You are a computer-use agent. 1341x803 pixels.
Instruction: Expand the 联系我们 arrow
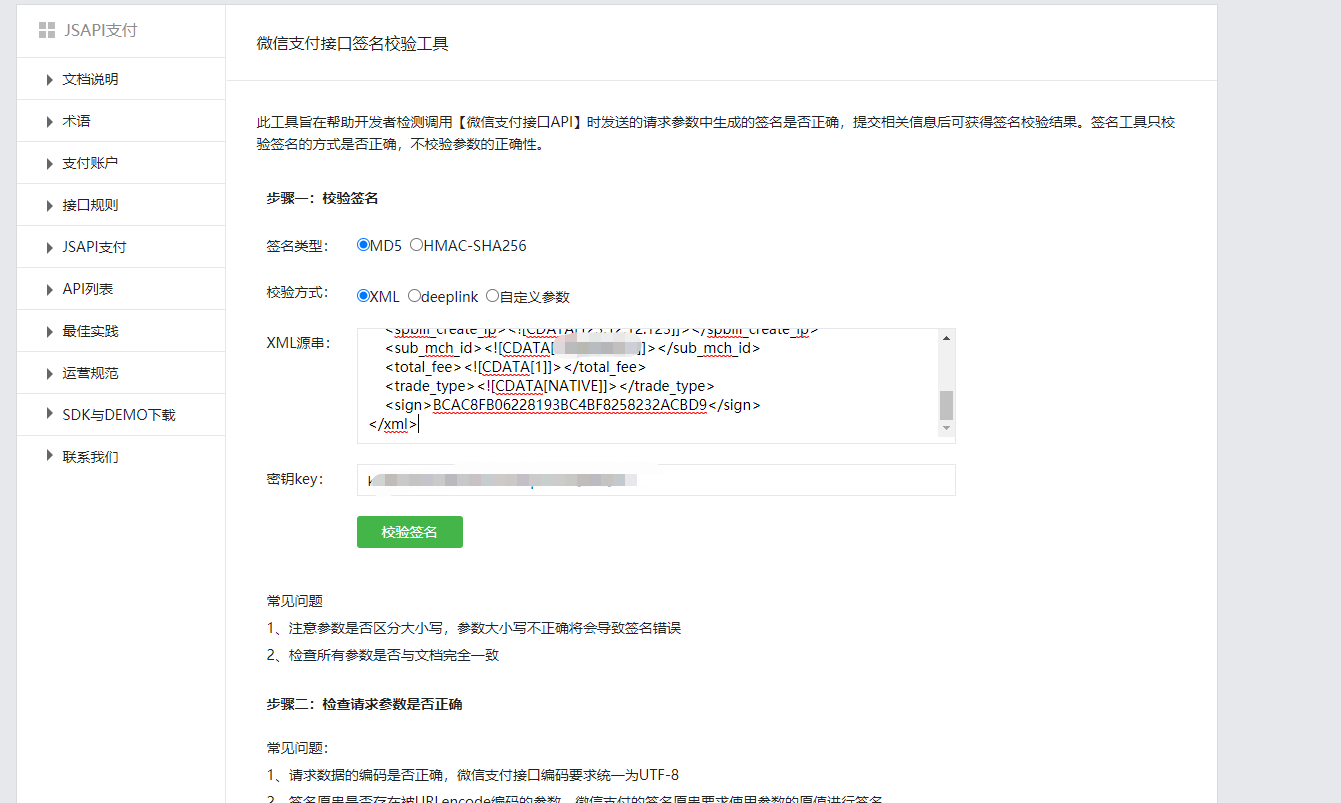(50, 456)
